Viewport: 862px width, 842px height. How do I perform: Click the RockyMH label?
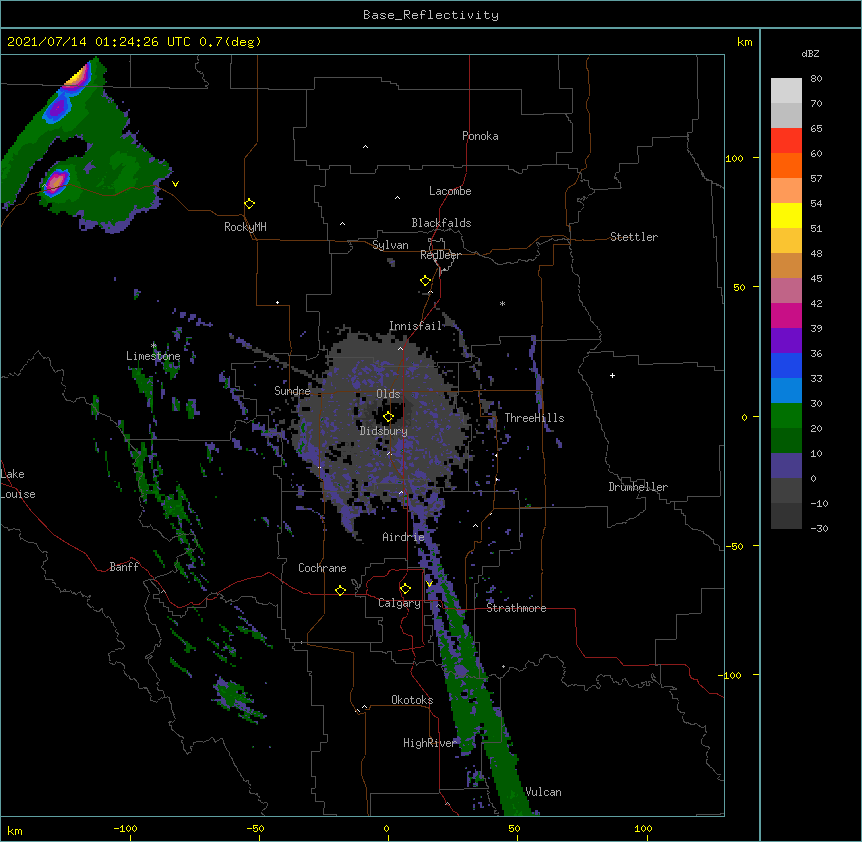coord(245,227)
